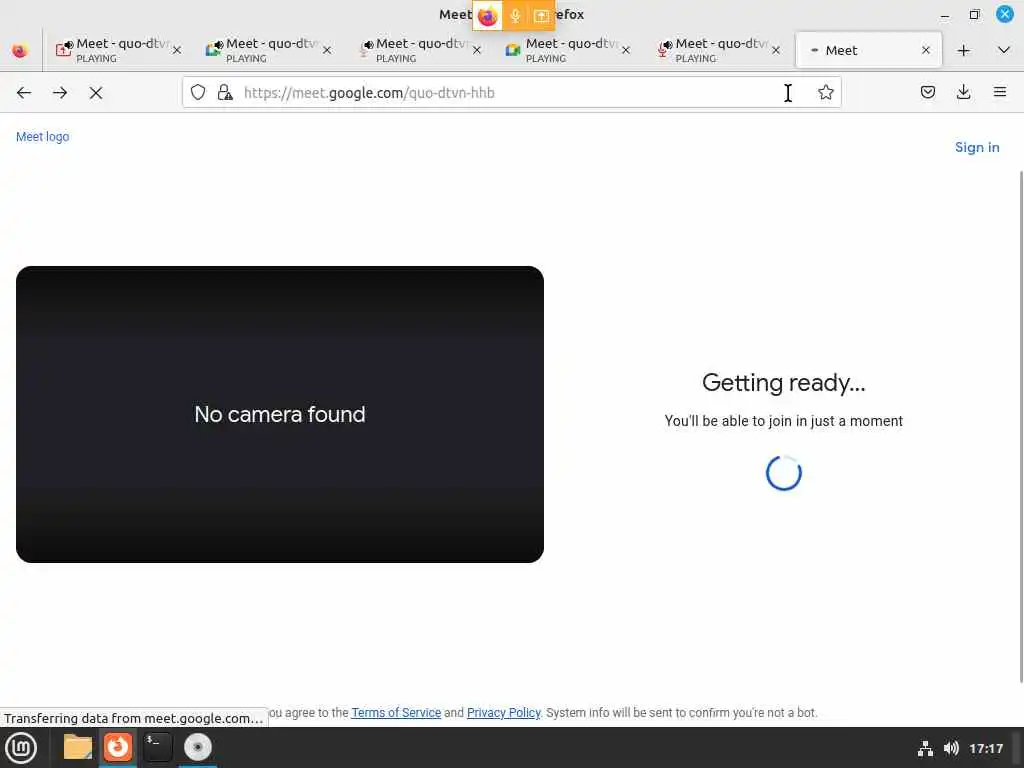Stop loading the current page
This screenshot has width=1024, height=768.
pyautogui.click(x=96, y=93)
